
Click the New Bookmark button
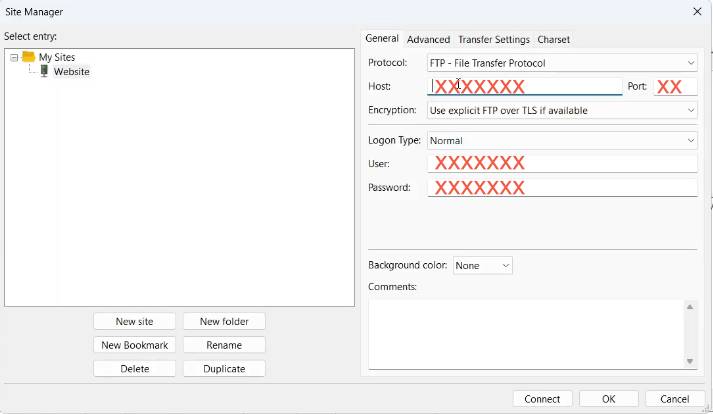[x=134, y=345]
